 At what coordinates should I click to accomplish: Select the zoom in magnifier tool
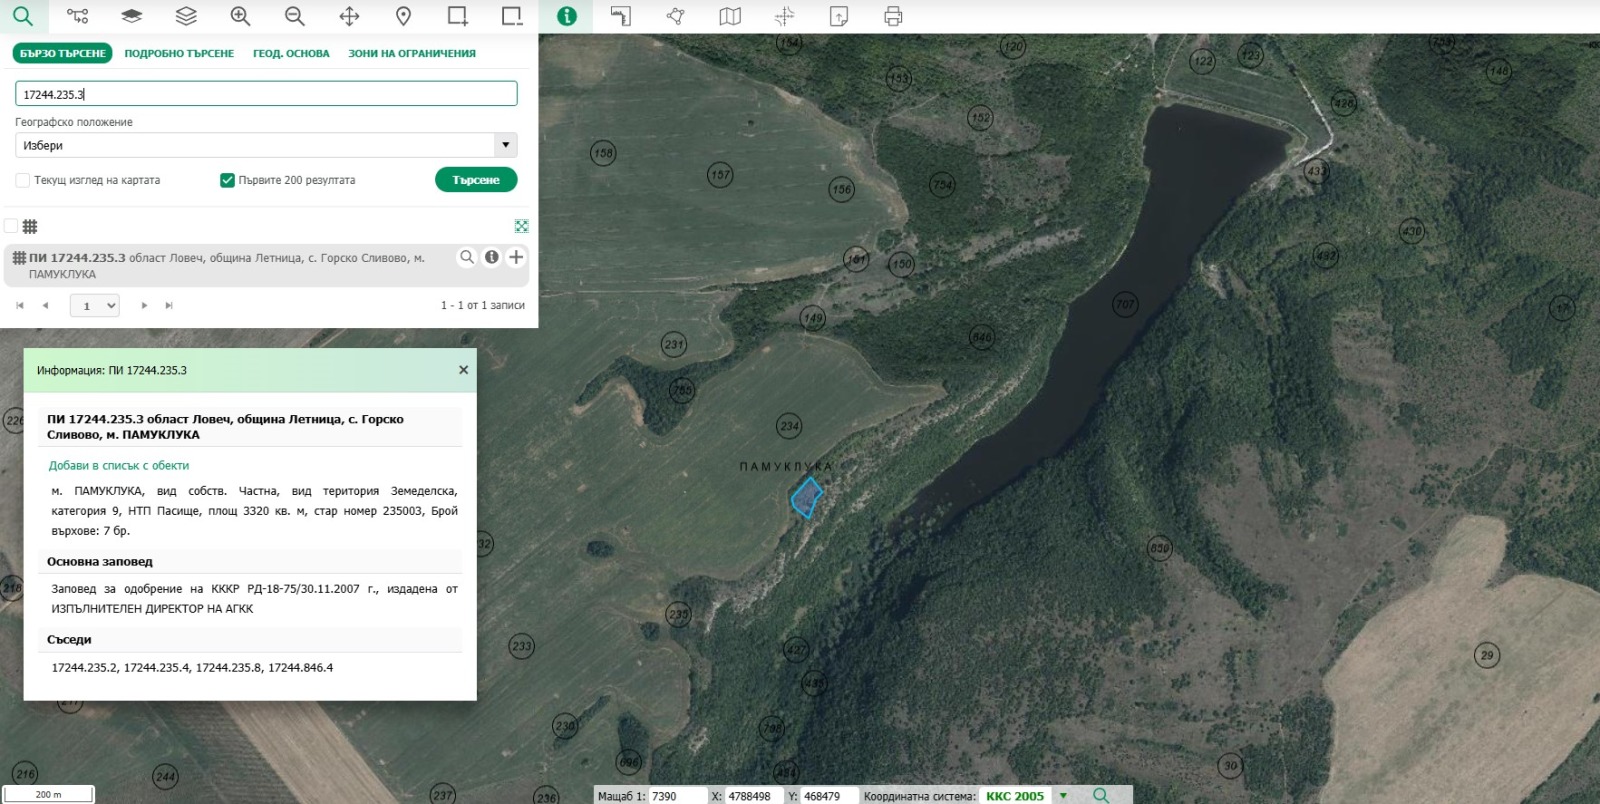(x=240, y=16)
